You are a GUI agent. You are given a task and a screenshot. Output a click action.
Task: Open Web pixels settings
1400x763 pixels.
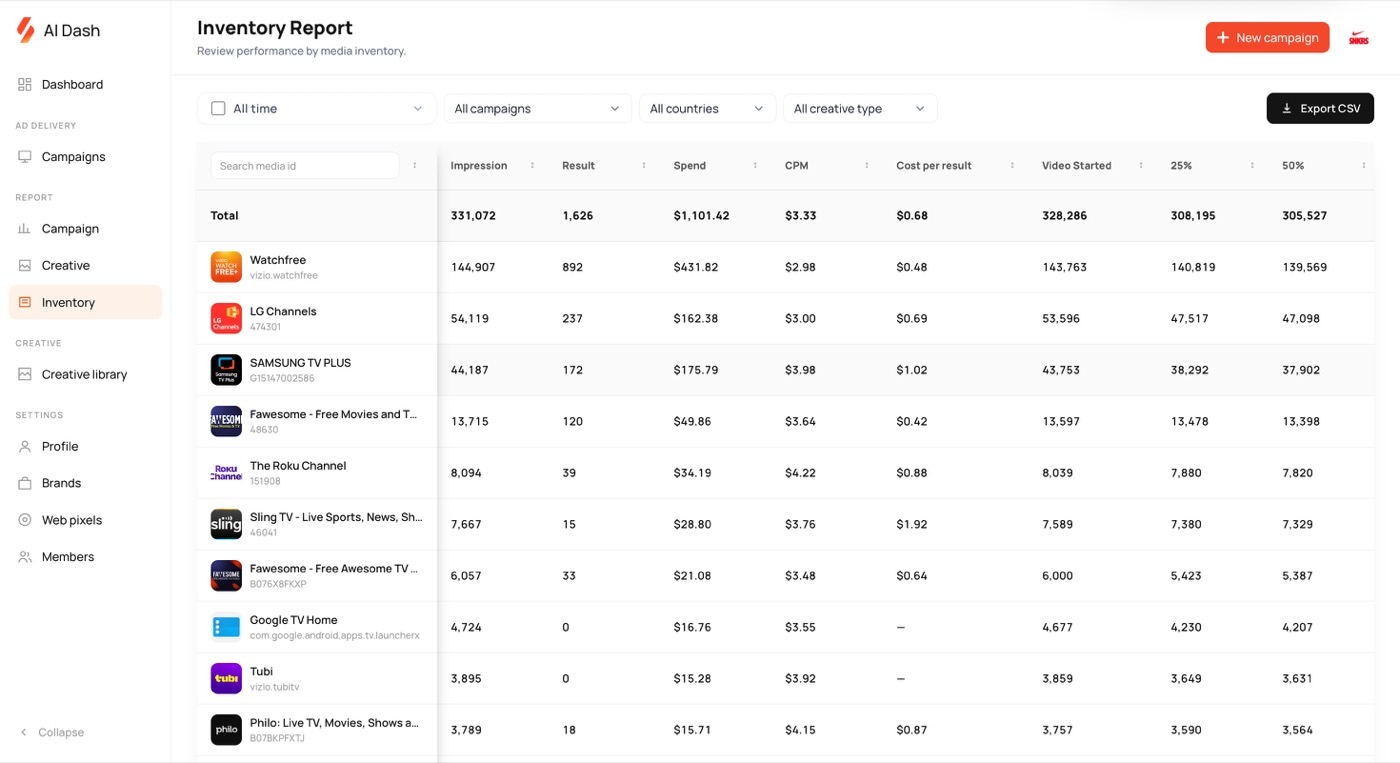coord(86,520)
